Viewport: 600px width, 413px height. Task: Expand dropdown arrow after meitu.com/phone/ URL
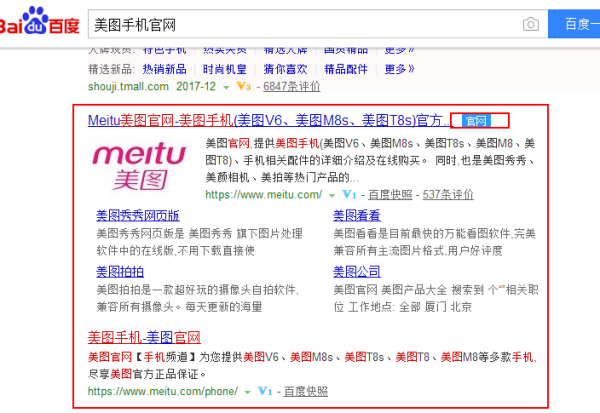248,392
